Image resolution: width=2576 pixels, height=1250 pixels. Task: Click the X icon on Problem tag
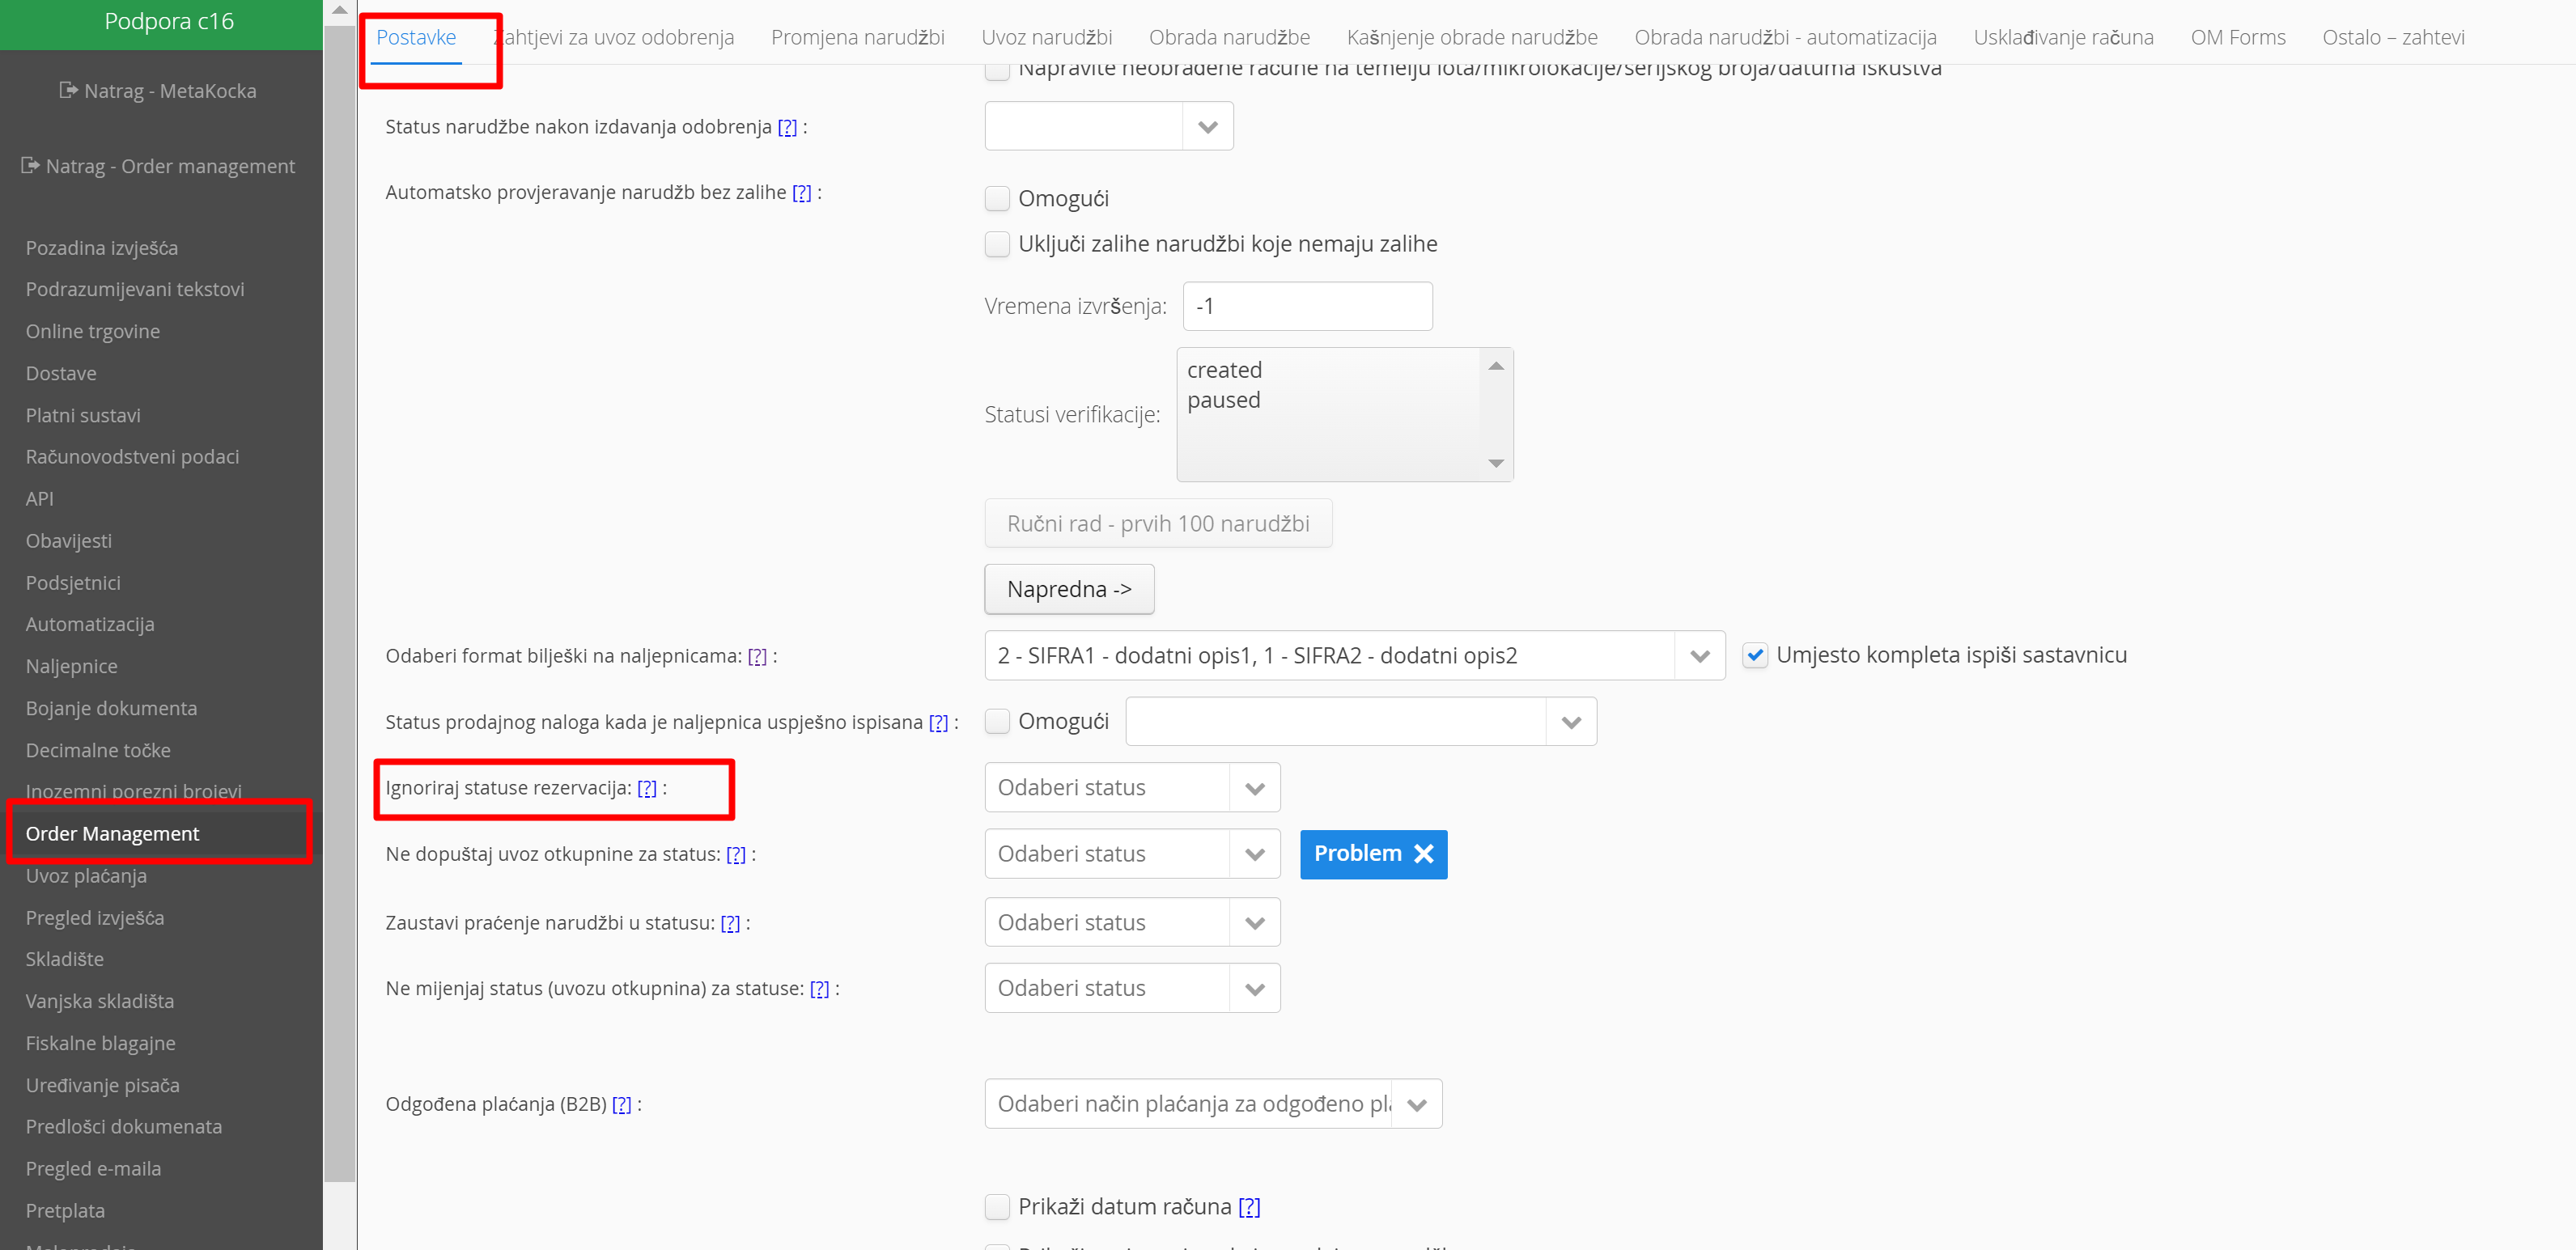tap(1424, 853)
